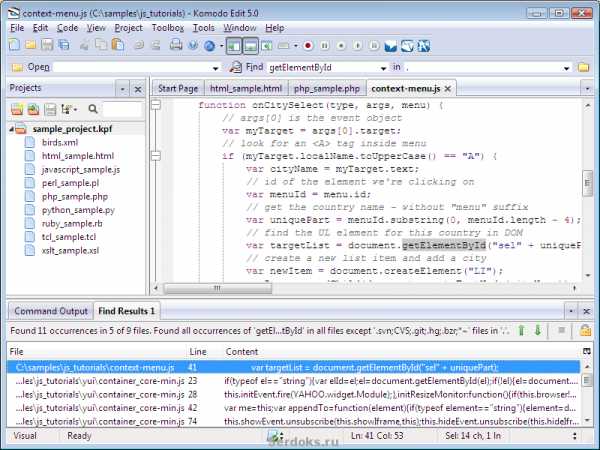Click the Run Last Macro play button

(x=357, y=46)
